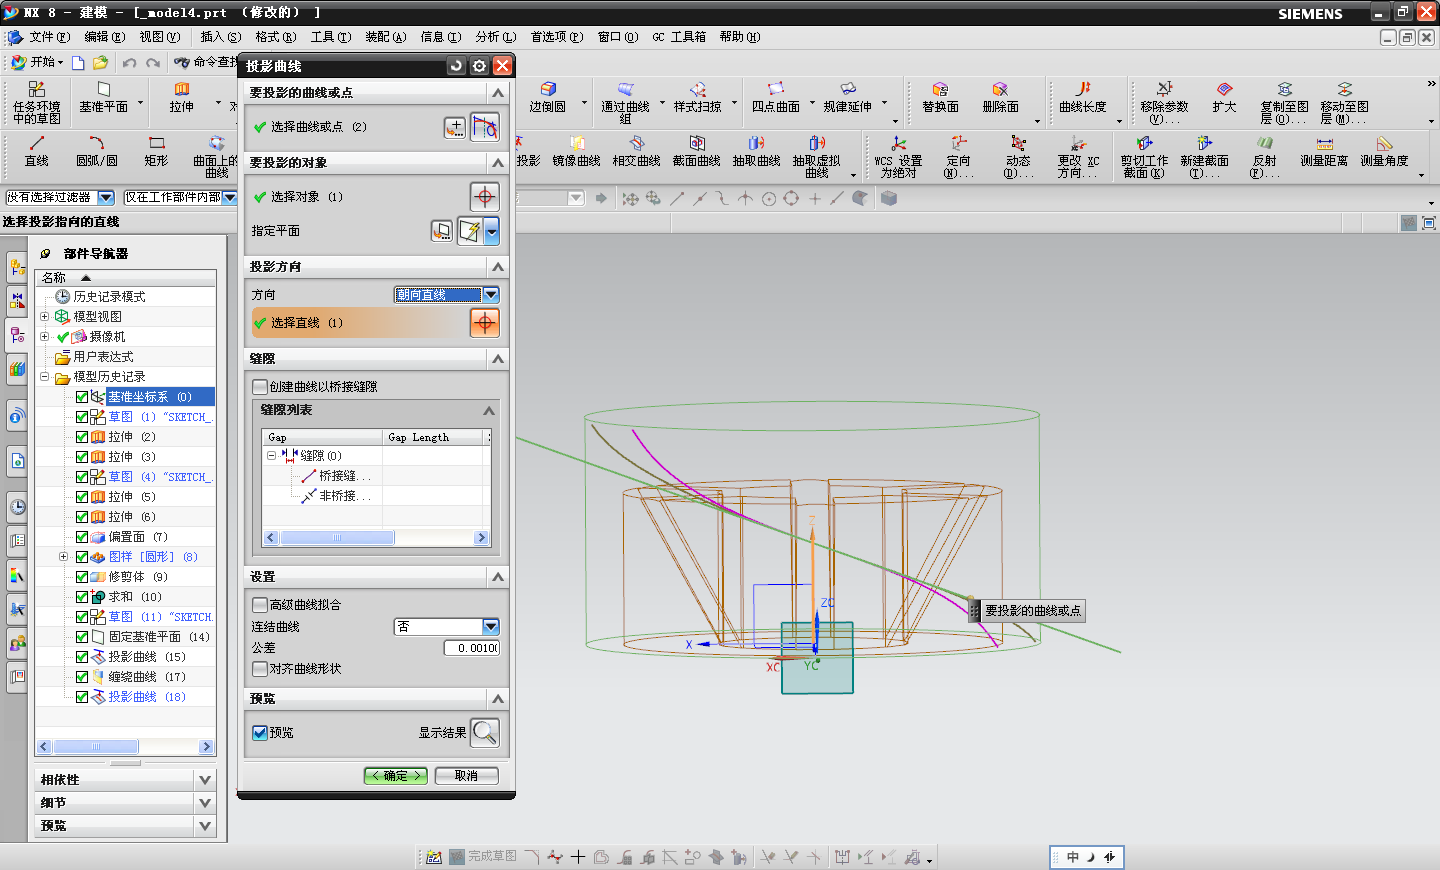Viewport: 1440px width, 870px height.
Task: Enable 对齐曲线形状 checkbox
Action: click(x=260, y=669)
